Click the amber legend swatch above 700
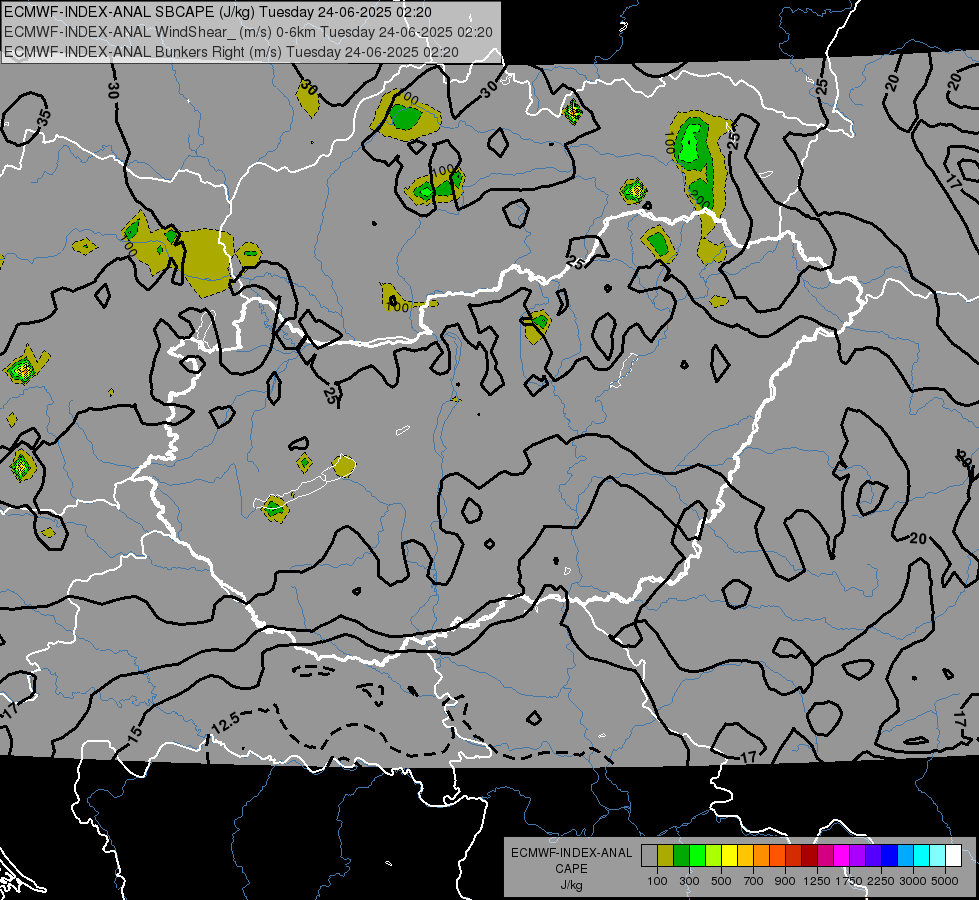This screenshot has width=979, height=900. click(x=745, y=856)
